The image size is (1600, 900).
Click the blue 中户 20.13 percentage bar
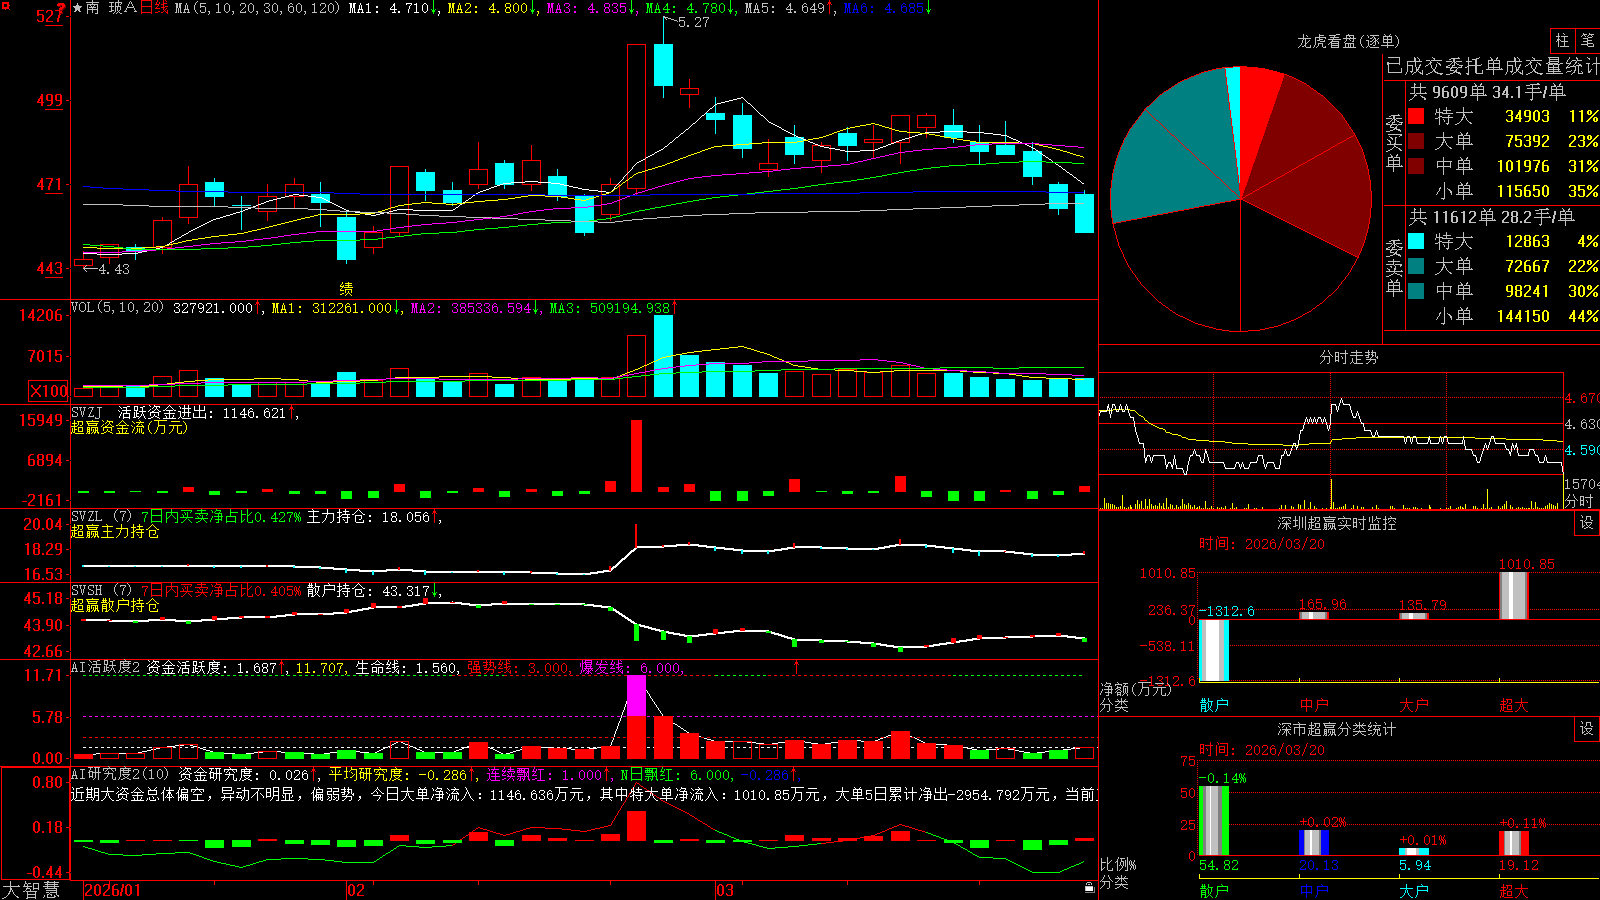click(x=1314, y=843)
